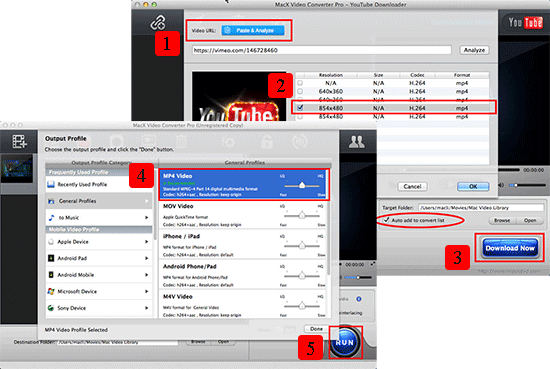The image size is (550, 369).
Task: Click the Apple Device icon
Action: 51,242
